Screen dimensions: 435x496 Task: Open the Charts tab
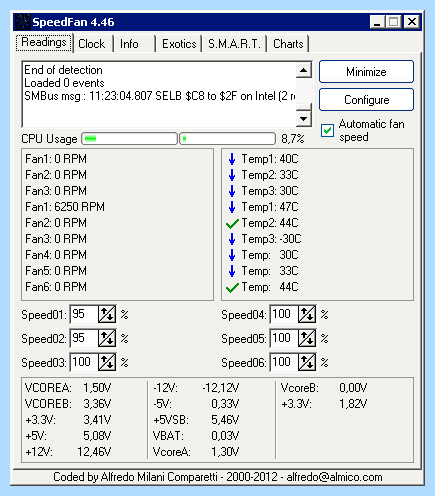coord(288,44)
